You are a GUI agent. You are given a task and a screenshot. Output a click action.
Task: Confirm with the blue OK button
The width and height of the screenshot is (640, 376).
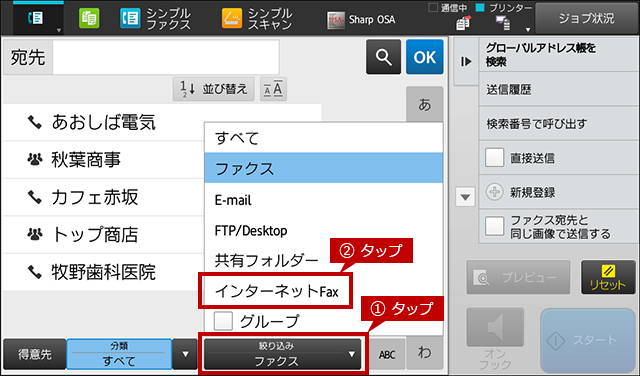click(x=424, y=57)
